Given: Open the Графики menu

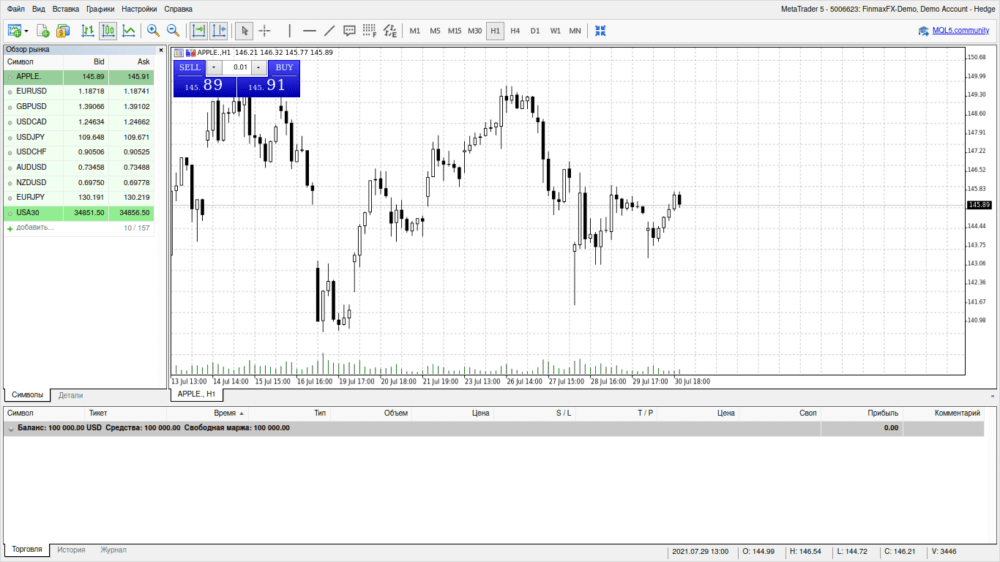Looking at the screenshot, I should point(100,8).
